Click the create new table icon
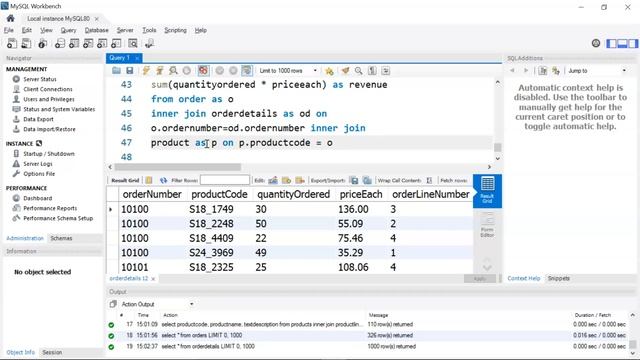 (x=74, y=43)
